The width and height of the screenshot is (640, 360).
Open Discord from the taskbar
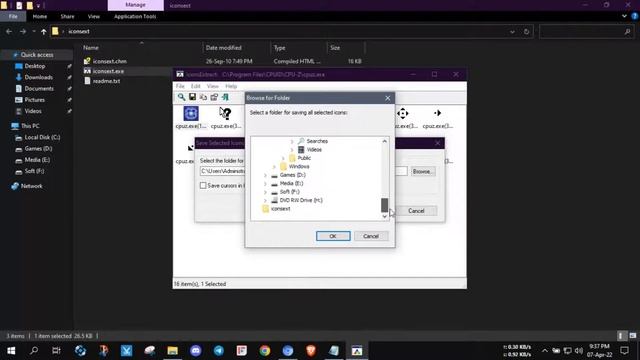196,351
